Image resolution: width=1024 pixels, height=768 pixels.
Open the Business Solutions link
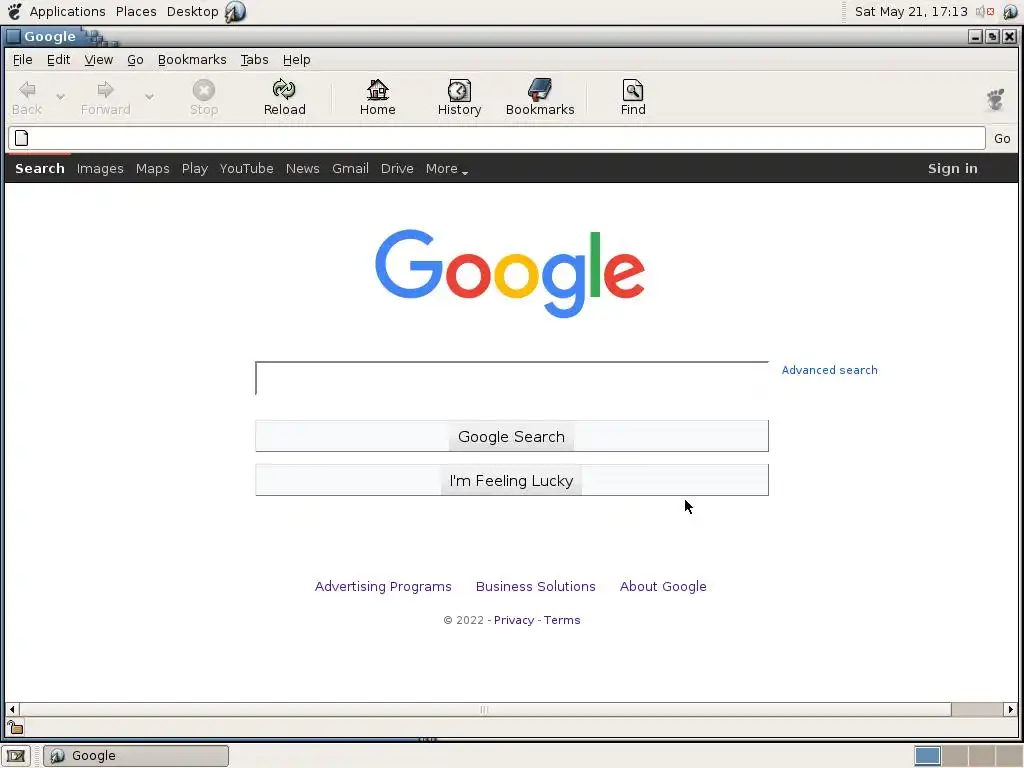point(536,586)
